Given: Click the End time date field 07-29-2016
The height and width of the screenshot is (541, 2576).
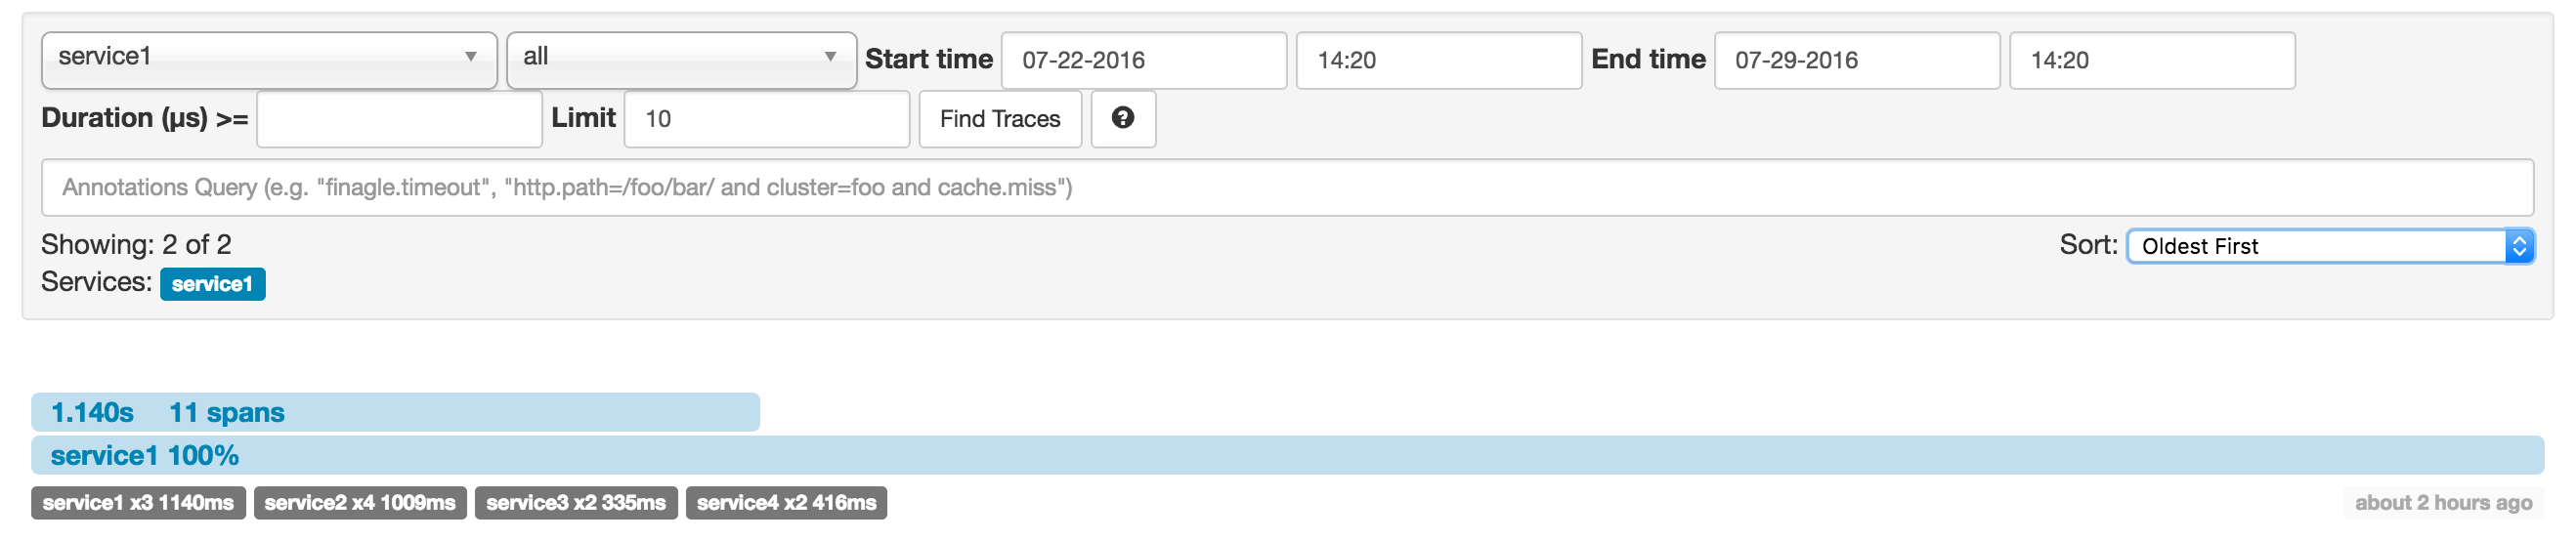Looking at the screenshot, I should 1856,60.
